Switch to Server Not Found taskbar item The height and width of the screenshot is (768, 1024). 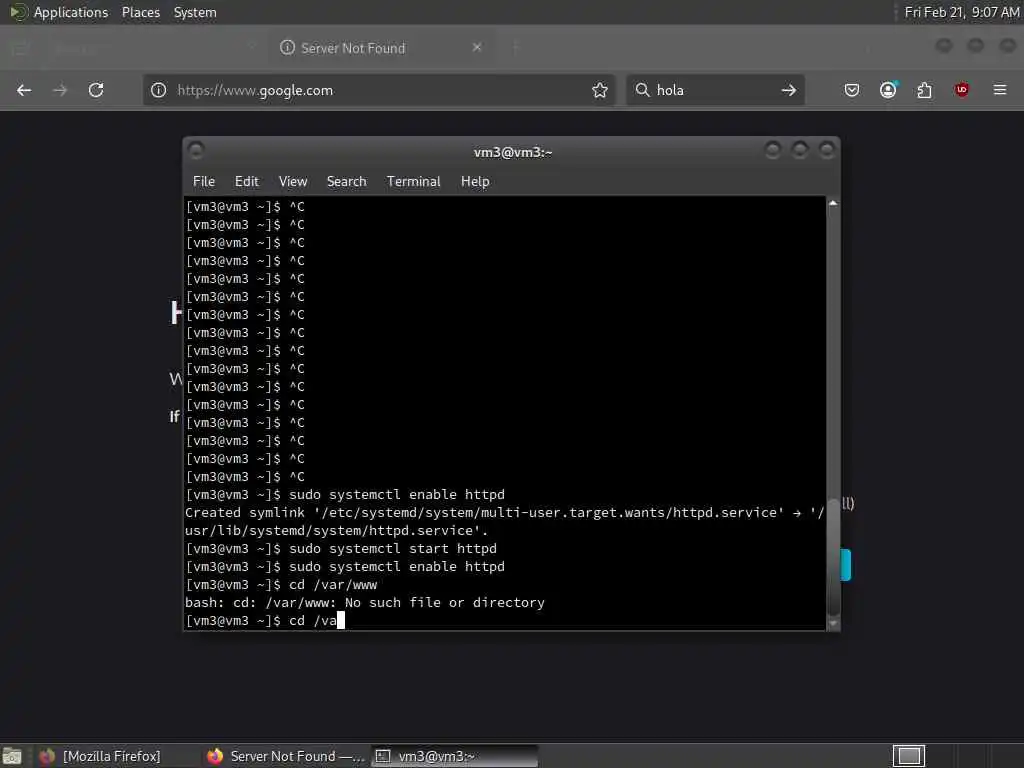coord(285,756)
